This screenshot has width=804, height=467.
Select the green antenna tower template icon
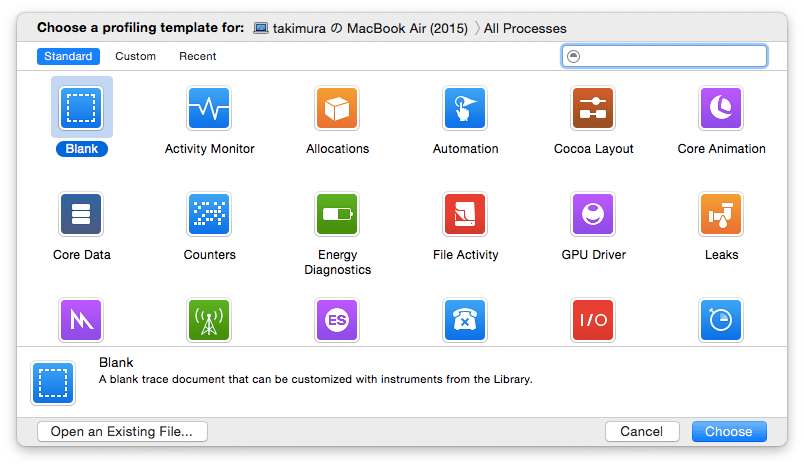[209, 320]
